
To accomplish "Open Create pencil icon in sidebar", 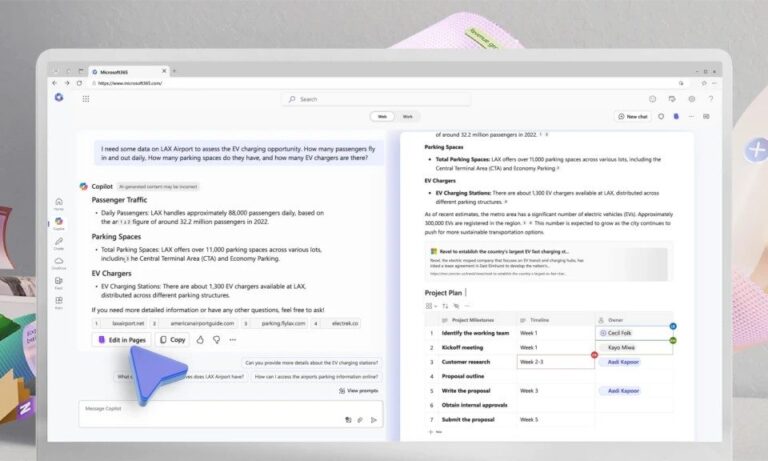I will [59, 243].
